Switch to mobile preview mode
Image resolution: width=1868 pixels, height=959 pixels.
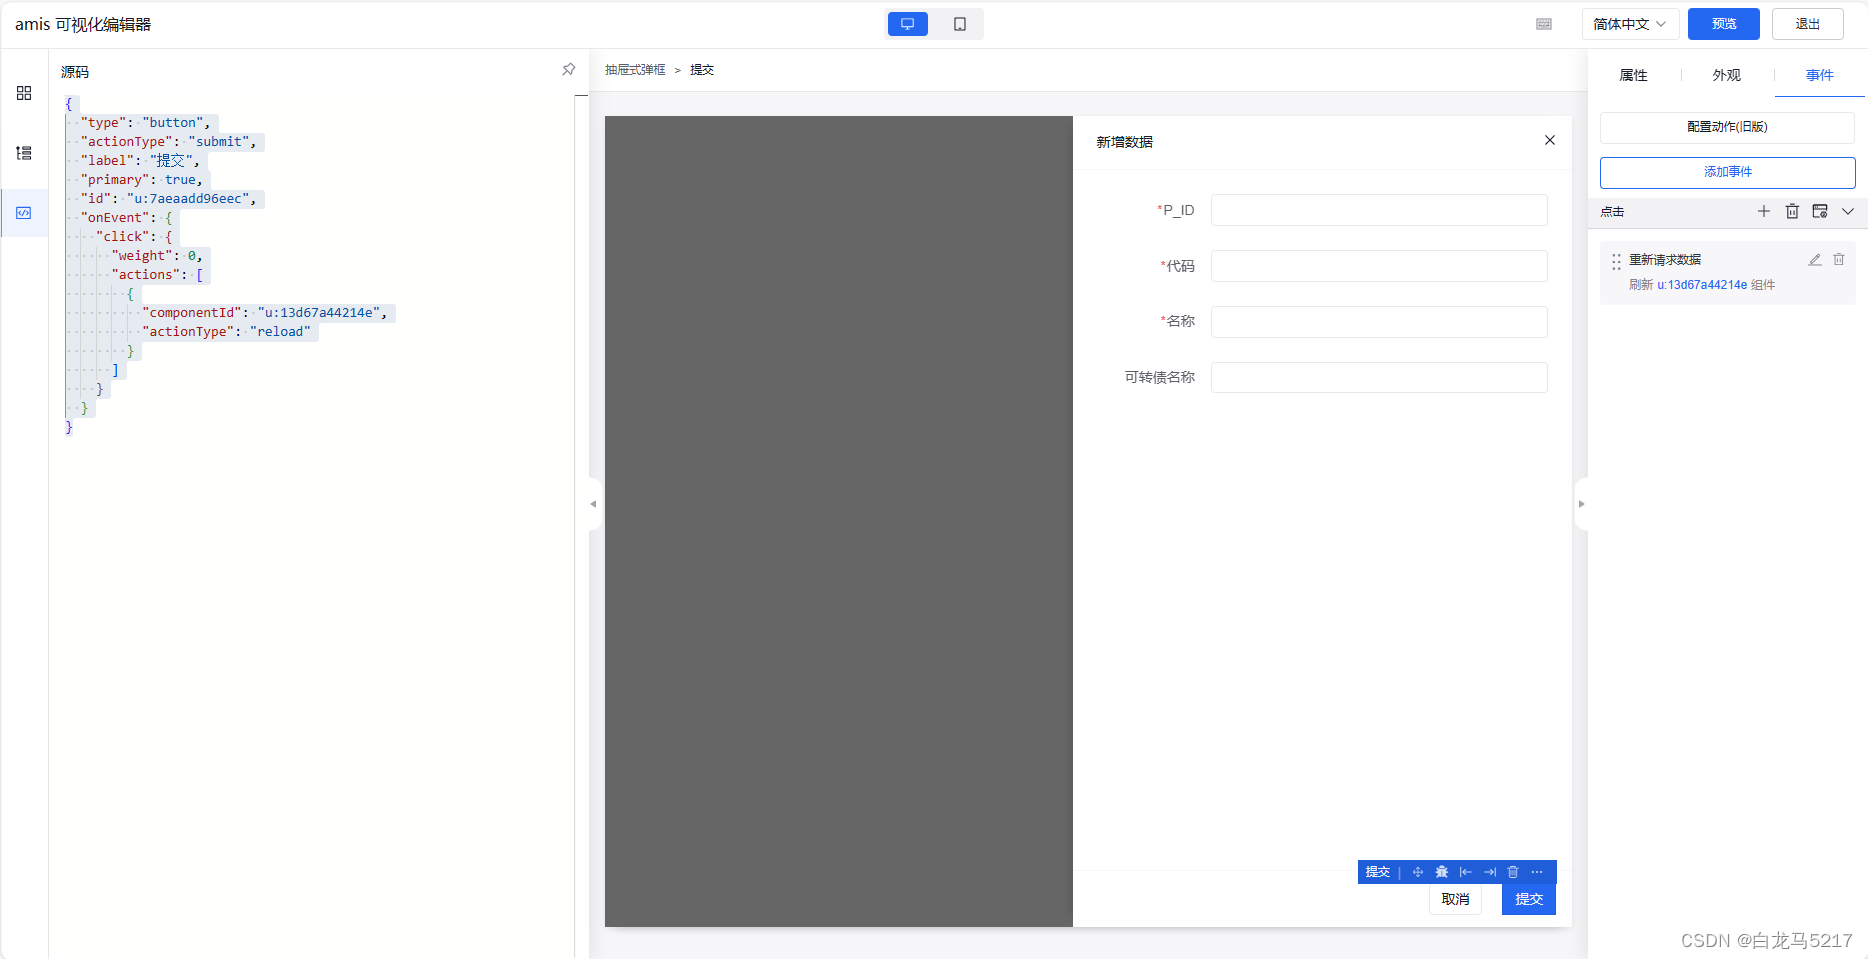(960, 24)
